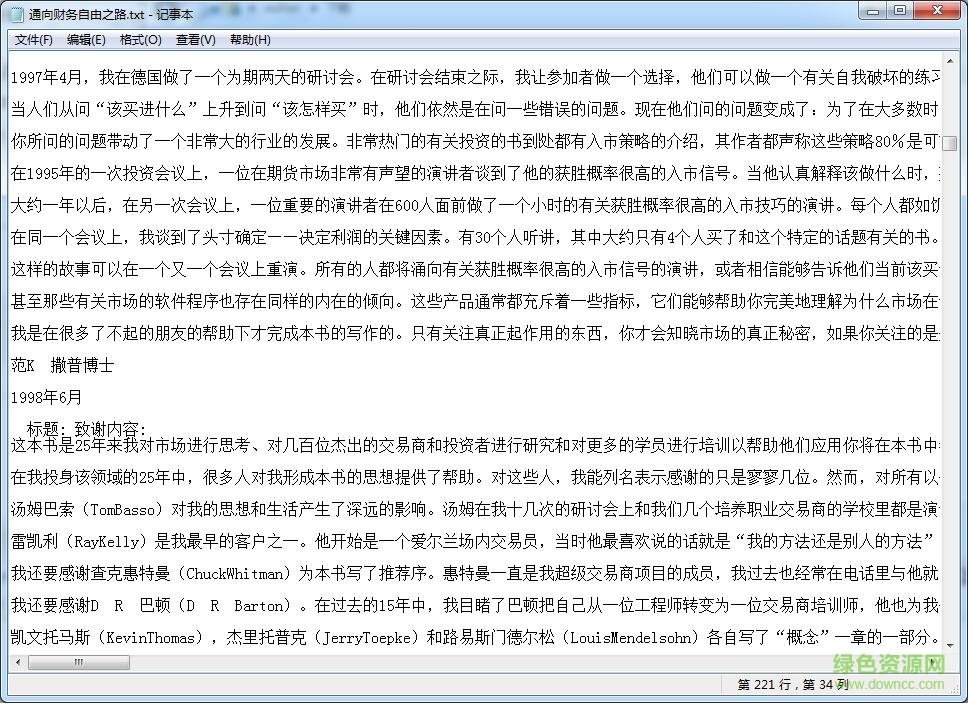Open the 格式(O) menu

tap(140, 39)
